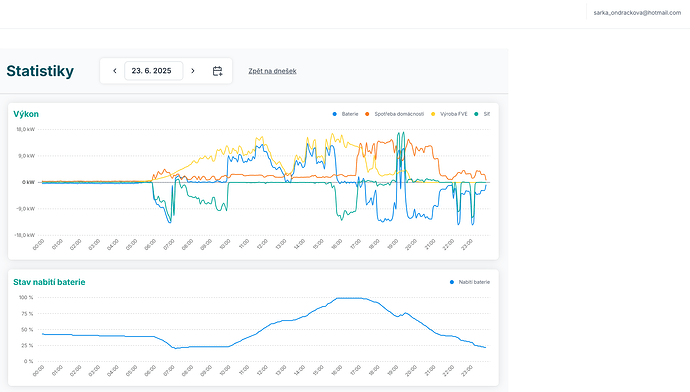Viewport: 690px width, 392px height.
Task: Click the 100 % battery axis label
Action: [26, 297]
